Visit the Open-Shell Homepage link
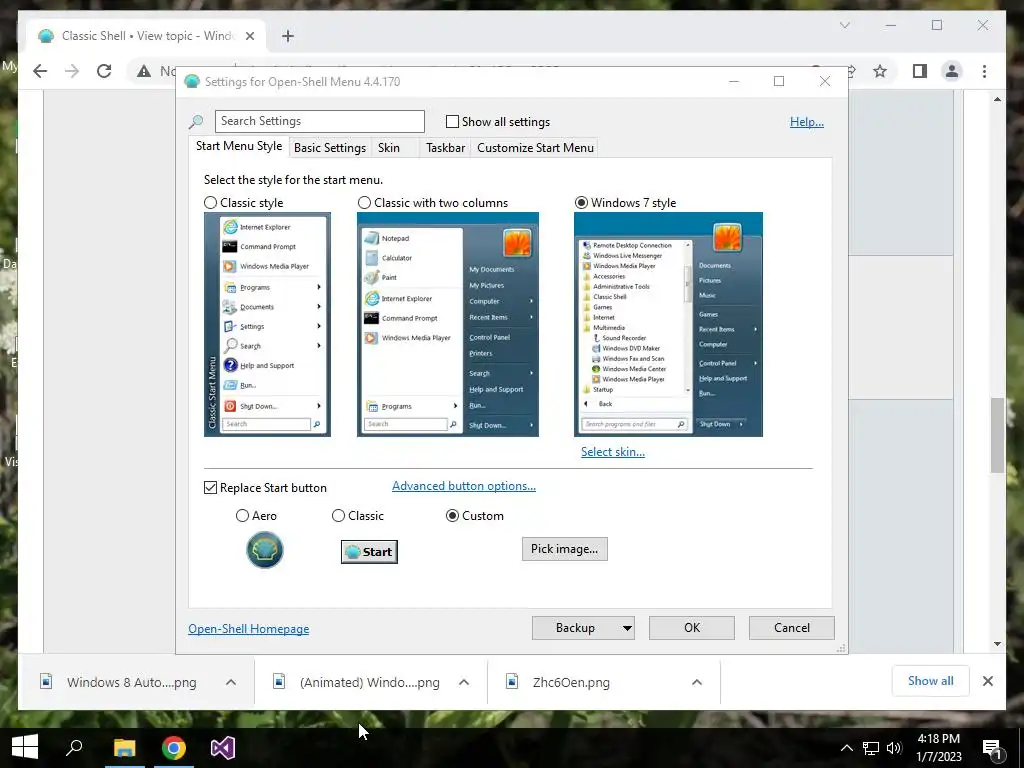Screen dimensions: 1024x768 coord(249,629)
